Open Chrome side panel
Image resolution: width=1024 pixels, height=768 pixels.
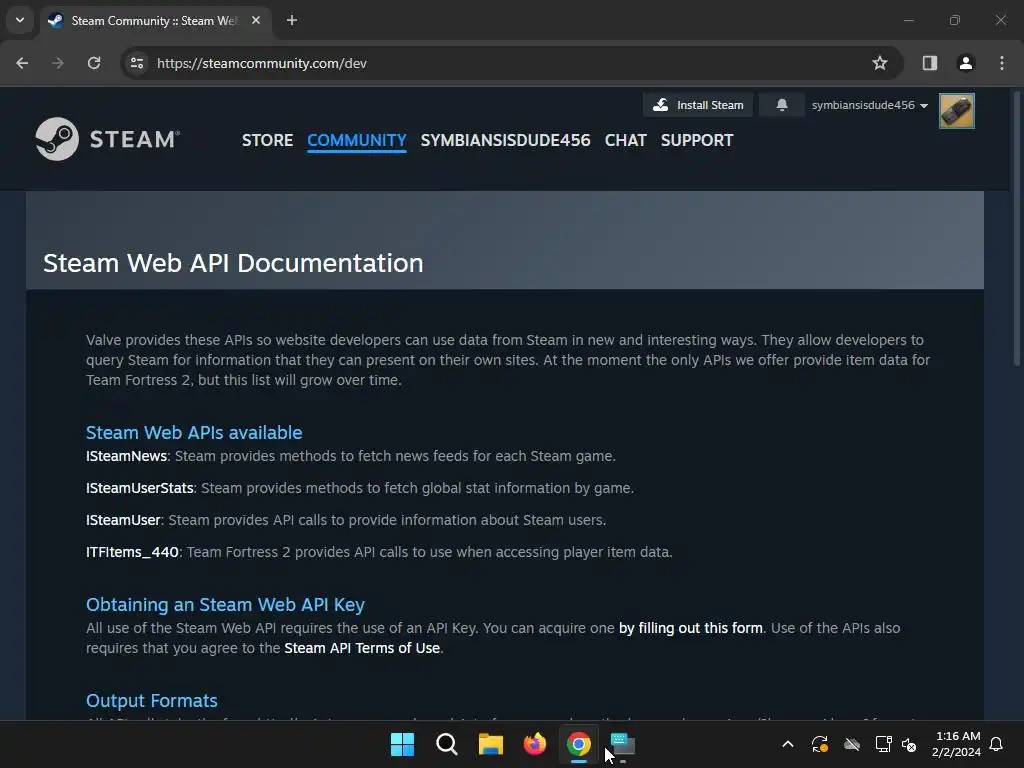929,63
